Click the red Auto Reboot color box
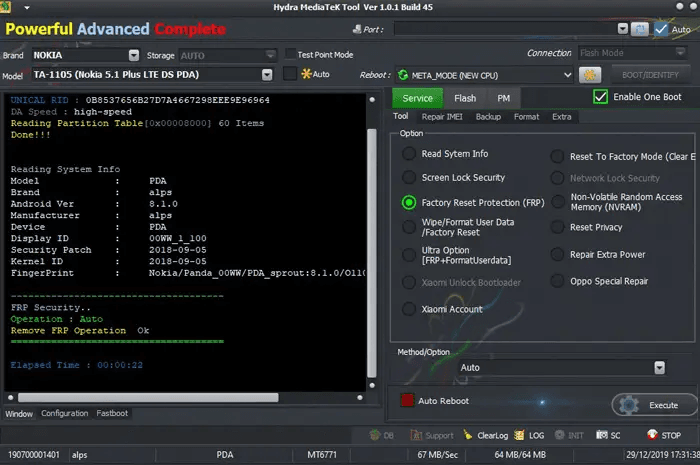The height and width of the screenshot is (465, 700). point(407,401)
